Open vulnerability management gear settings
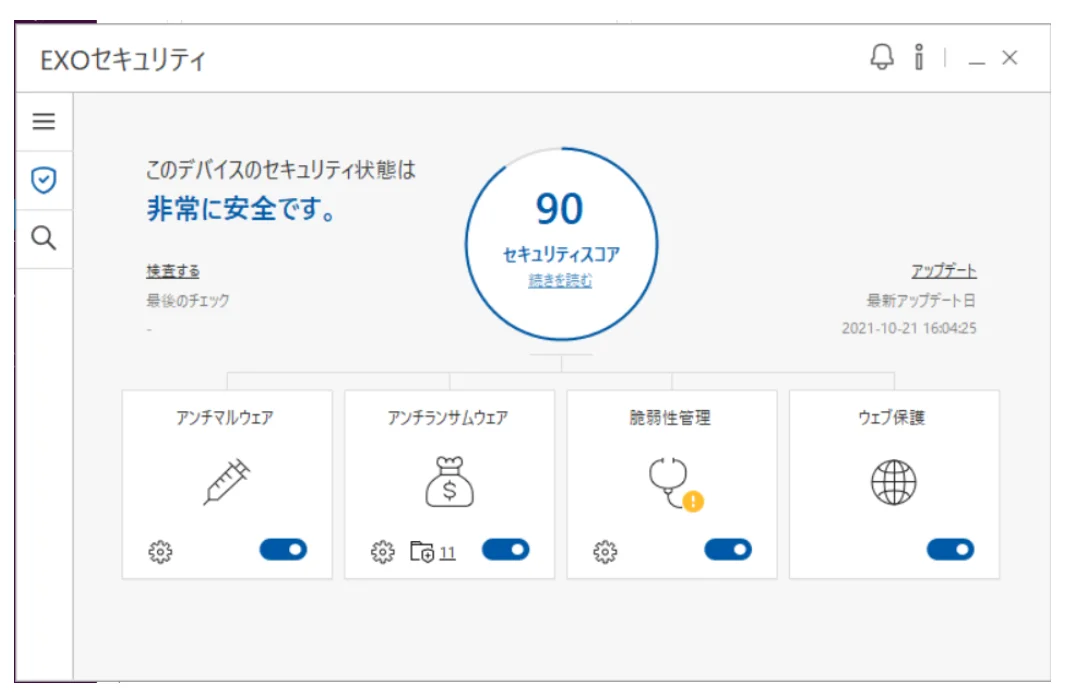Viewport: 1066px width, 694px height. 605,551
